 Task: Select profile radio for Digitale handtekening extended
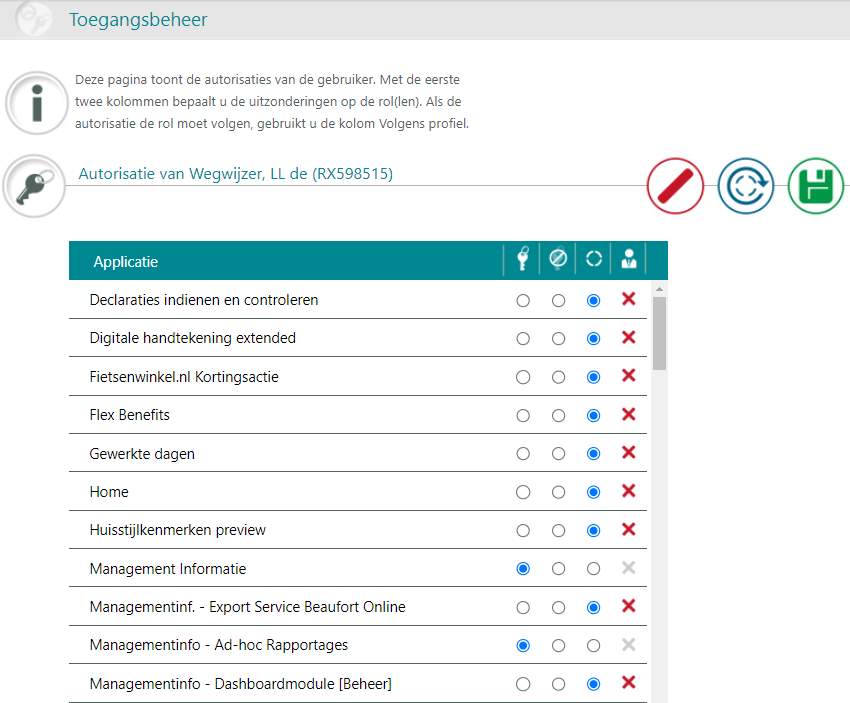click(x=594, y=339)
